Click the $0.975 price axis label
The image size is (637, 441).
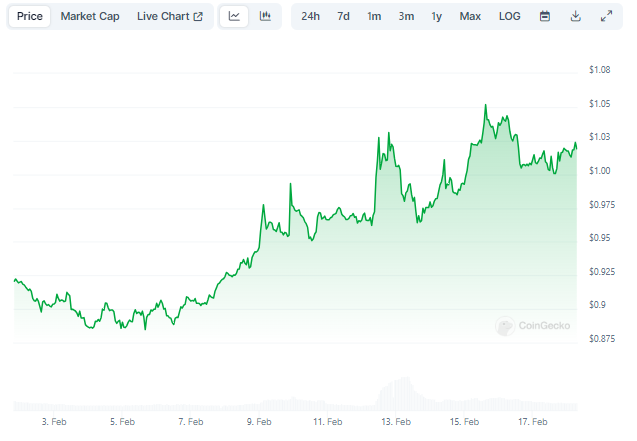tap(602, 204)
